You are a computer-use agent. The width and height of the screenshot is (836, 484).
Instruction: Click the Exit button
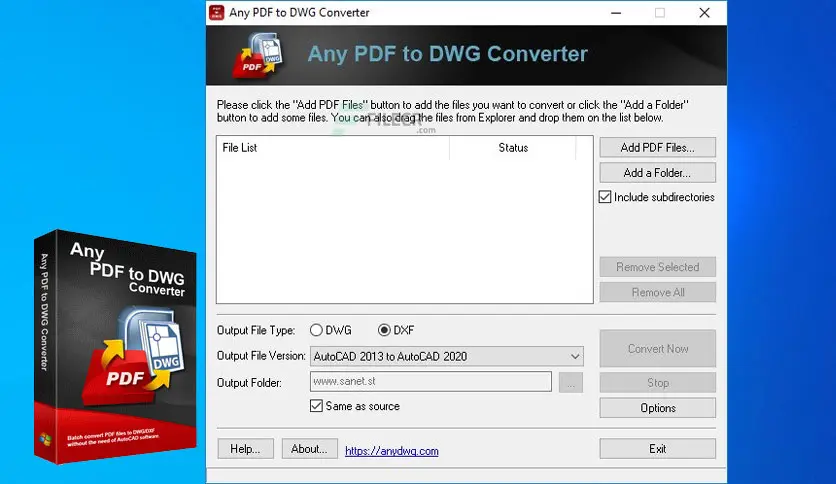[657, 449]
